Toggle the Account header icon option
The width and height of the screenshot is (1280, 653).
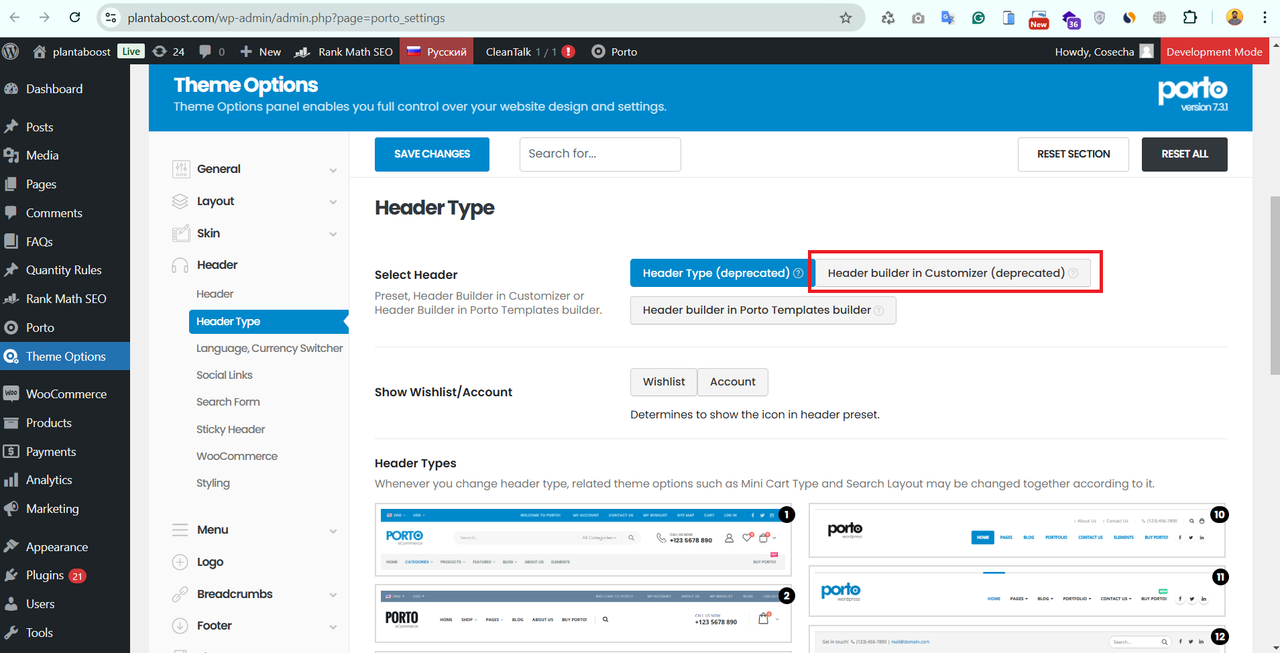pos(732,382)
